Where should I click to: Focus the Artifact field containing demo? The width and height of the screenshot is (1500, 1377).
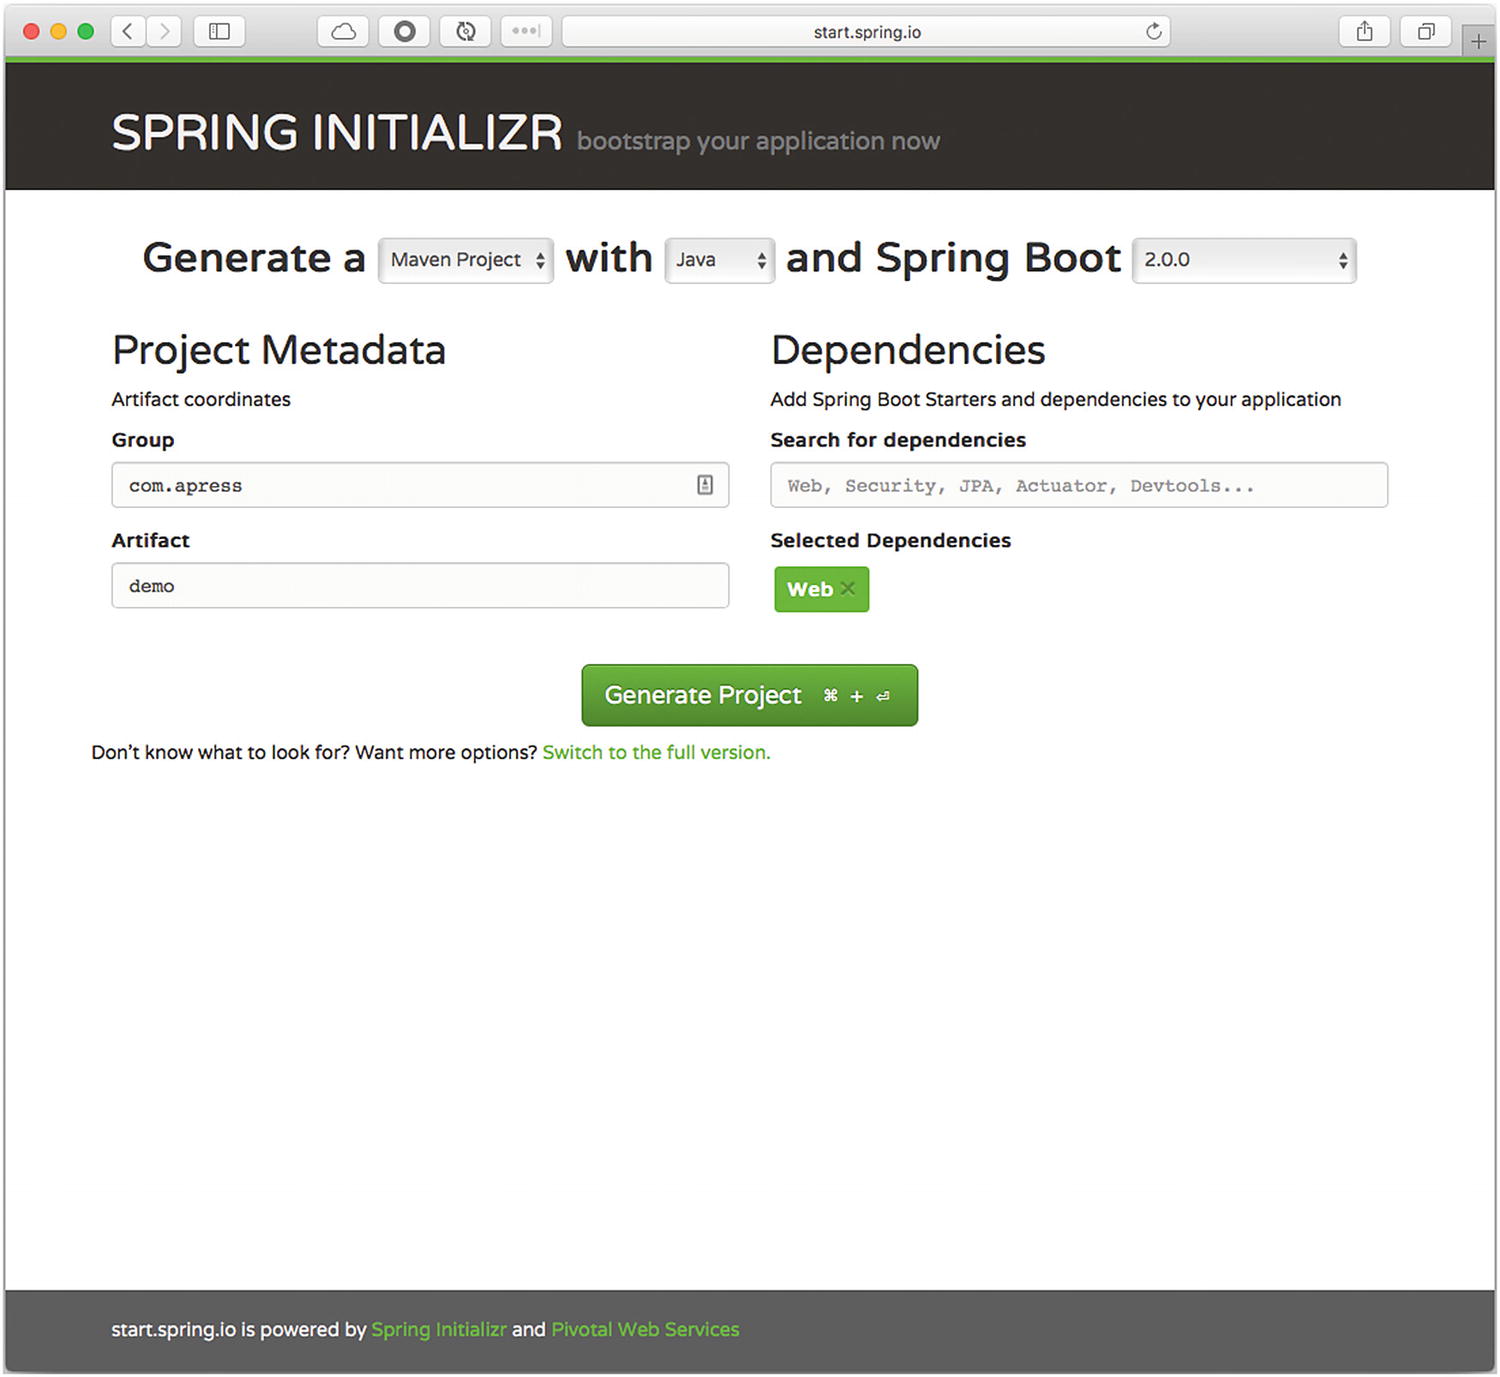[420, 586]
